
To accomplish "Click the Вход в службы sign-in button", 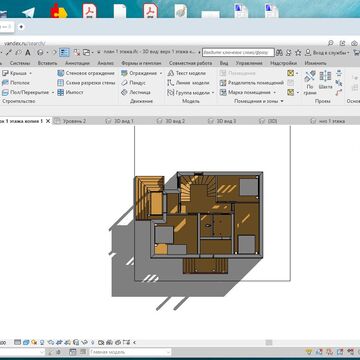I will point(327,53).
